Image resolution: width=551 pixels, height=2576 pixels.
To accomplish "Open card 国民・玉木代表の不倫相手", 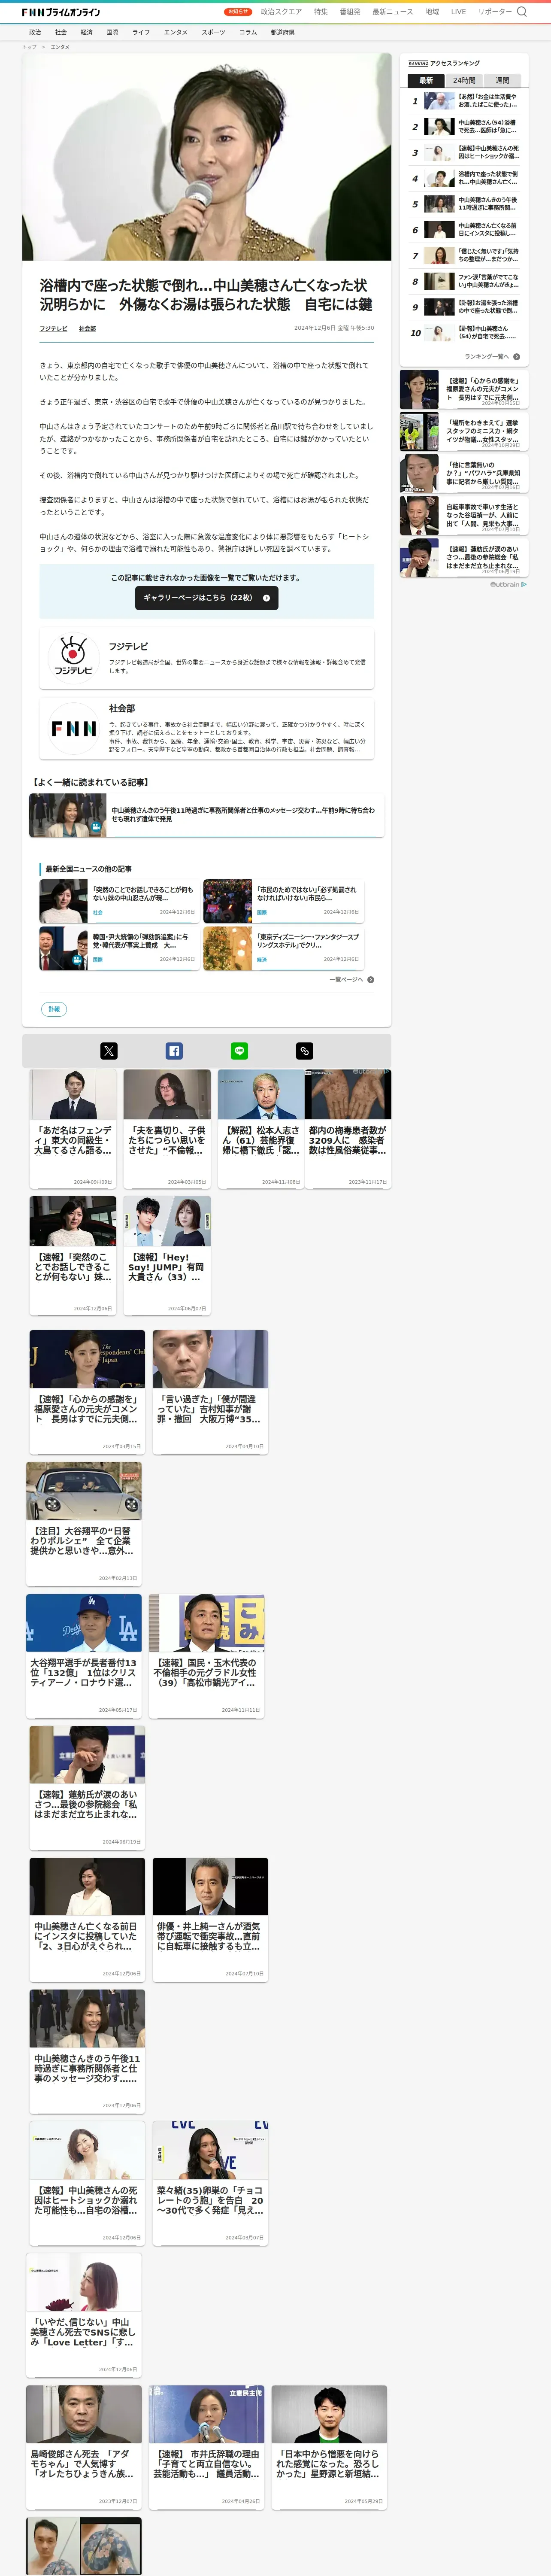I will 207,1656.
